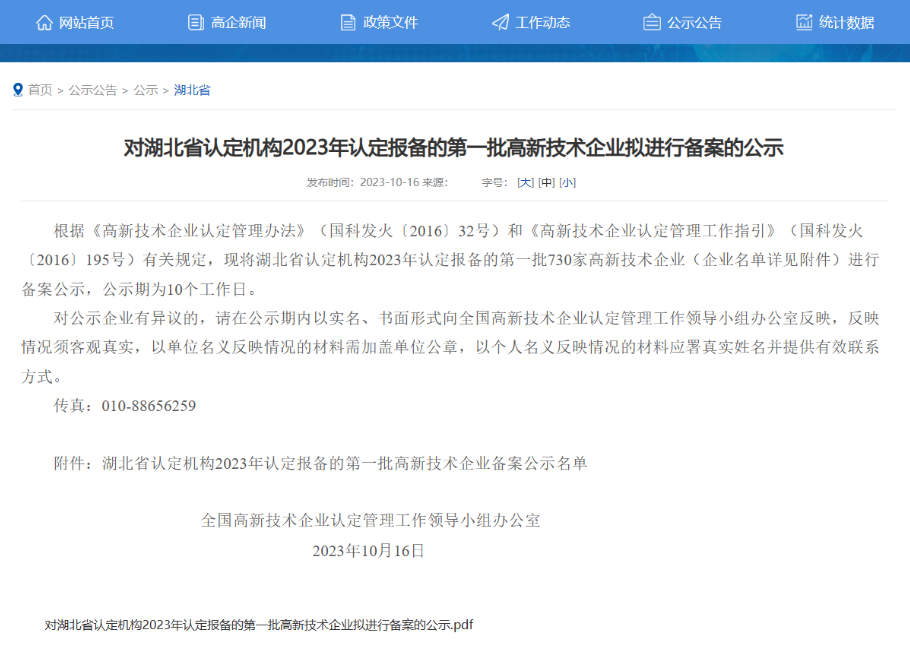Navigate to 公示公告 in the breadcrumb
Screen dimensions: 910x667
93,90
